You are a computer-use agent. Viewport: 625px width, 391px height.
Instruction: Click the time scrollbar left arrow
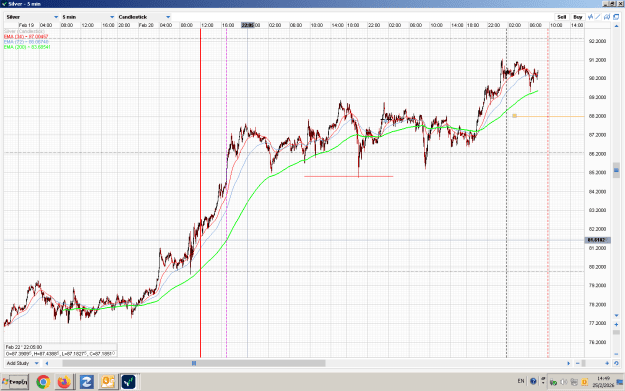(x=47, y=363)
